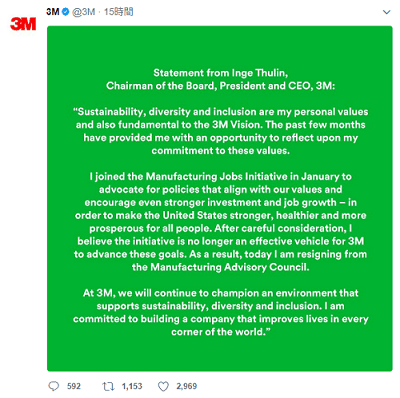This screenshot has height=398, width=400.
Task: Like the tweet with heart icon
Action: (x=163, y=386)
